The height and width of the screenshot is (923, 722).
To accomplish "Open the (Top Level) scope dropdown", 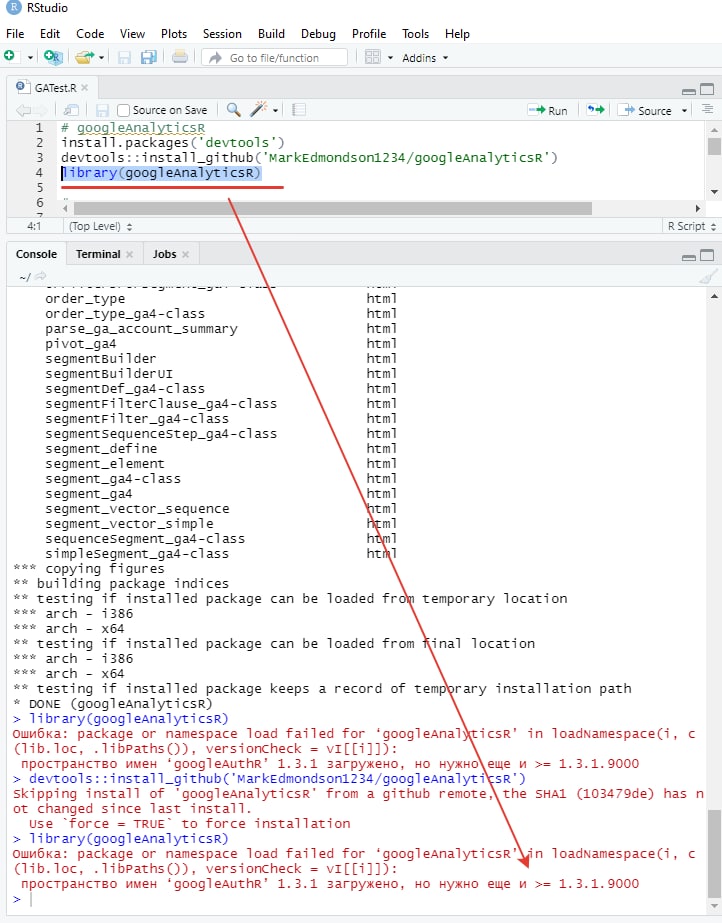I will 101,226.
